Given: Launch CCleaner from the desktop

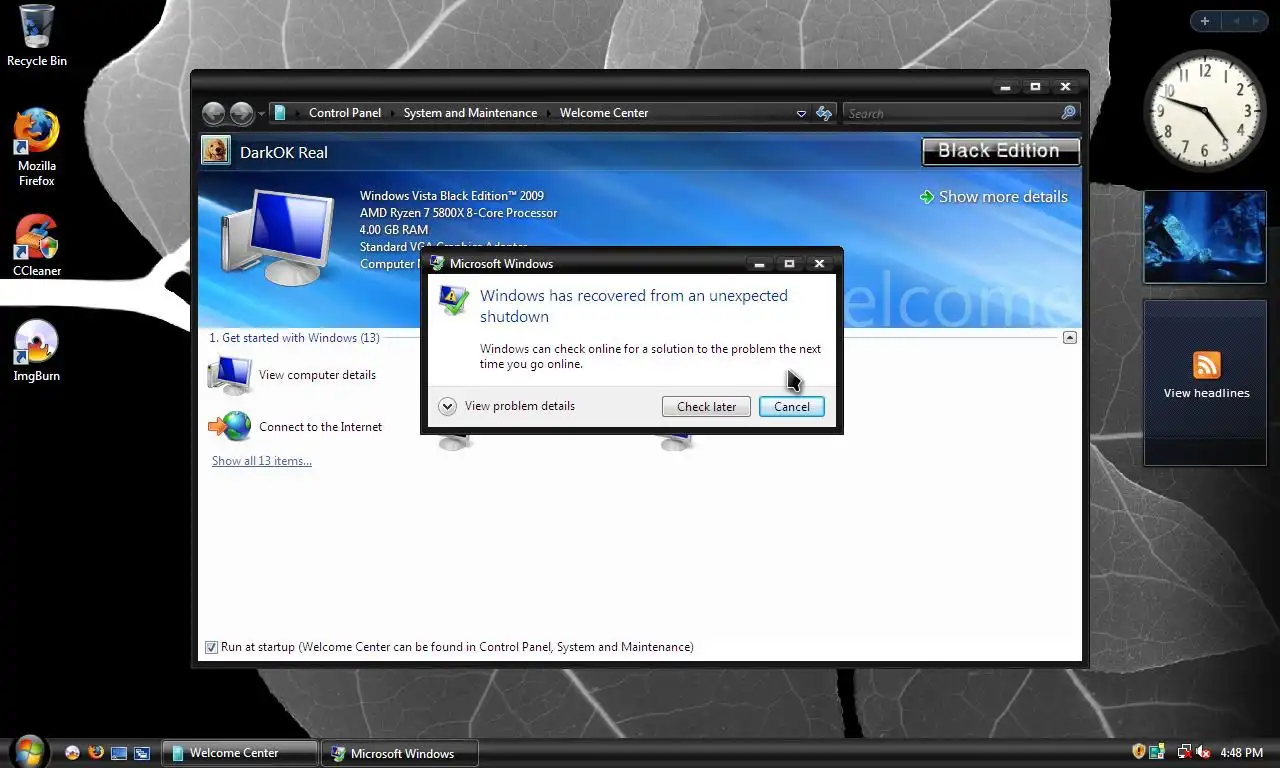Looking at the screenshot, I should [36, 246].
